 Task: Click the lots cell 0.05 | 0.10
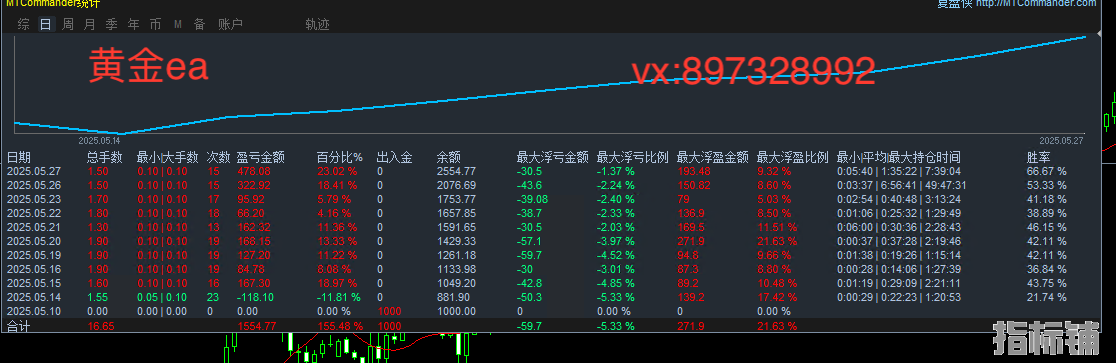tap(162, 298)
